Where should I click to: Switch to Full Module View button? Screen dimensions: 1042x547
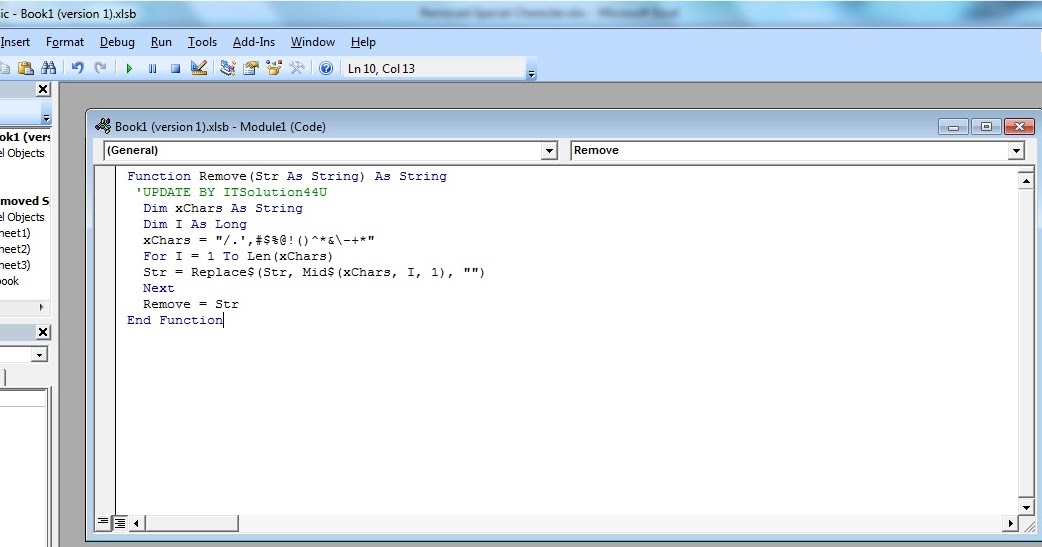120,522
